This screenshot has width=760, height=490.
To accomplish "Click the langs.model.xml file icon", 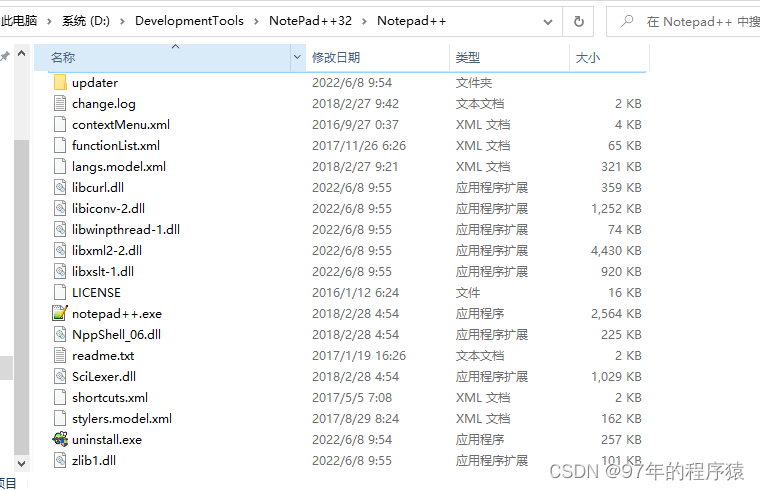I will tap(60, 166).
